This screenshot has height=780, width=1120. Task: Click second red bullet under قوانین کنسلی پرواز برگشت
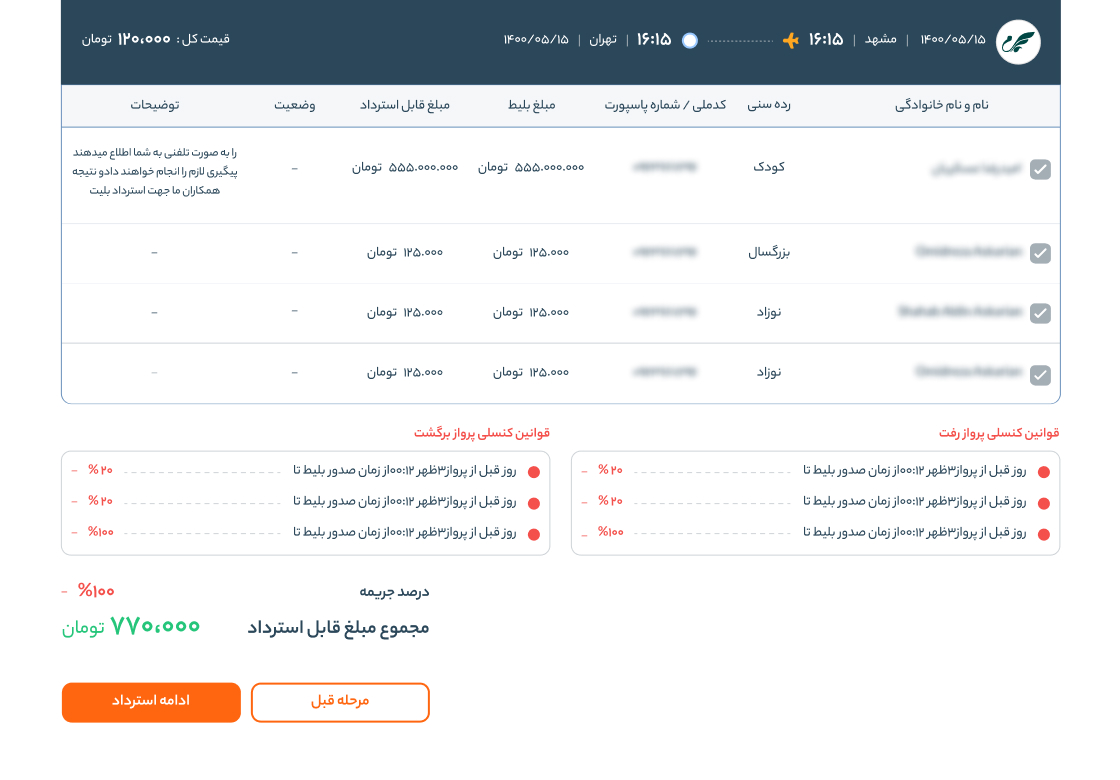(534, 503)
